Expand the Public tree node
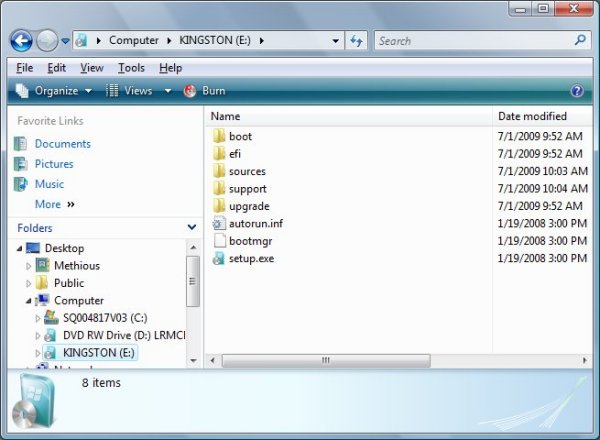Viewport: 600px width, 440px height. point(28,283)
